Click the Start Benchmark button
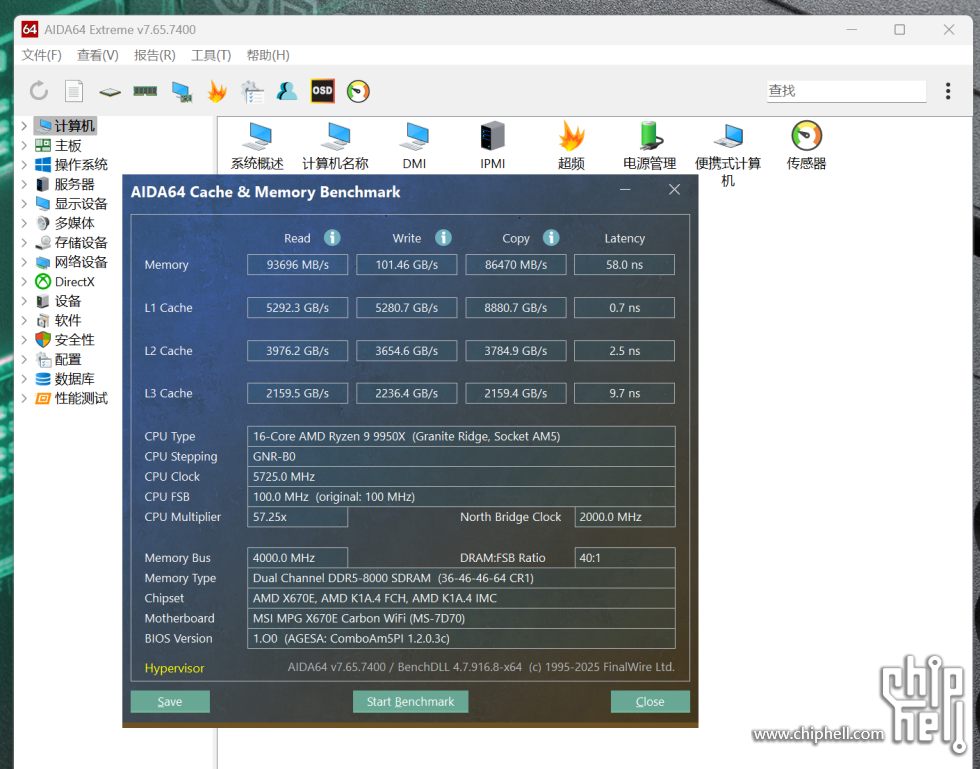 point(410,701)
